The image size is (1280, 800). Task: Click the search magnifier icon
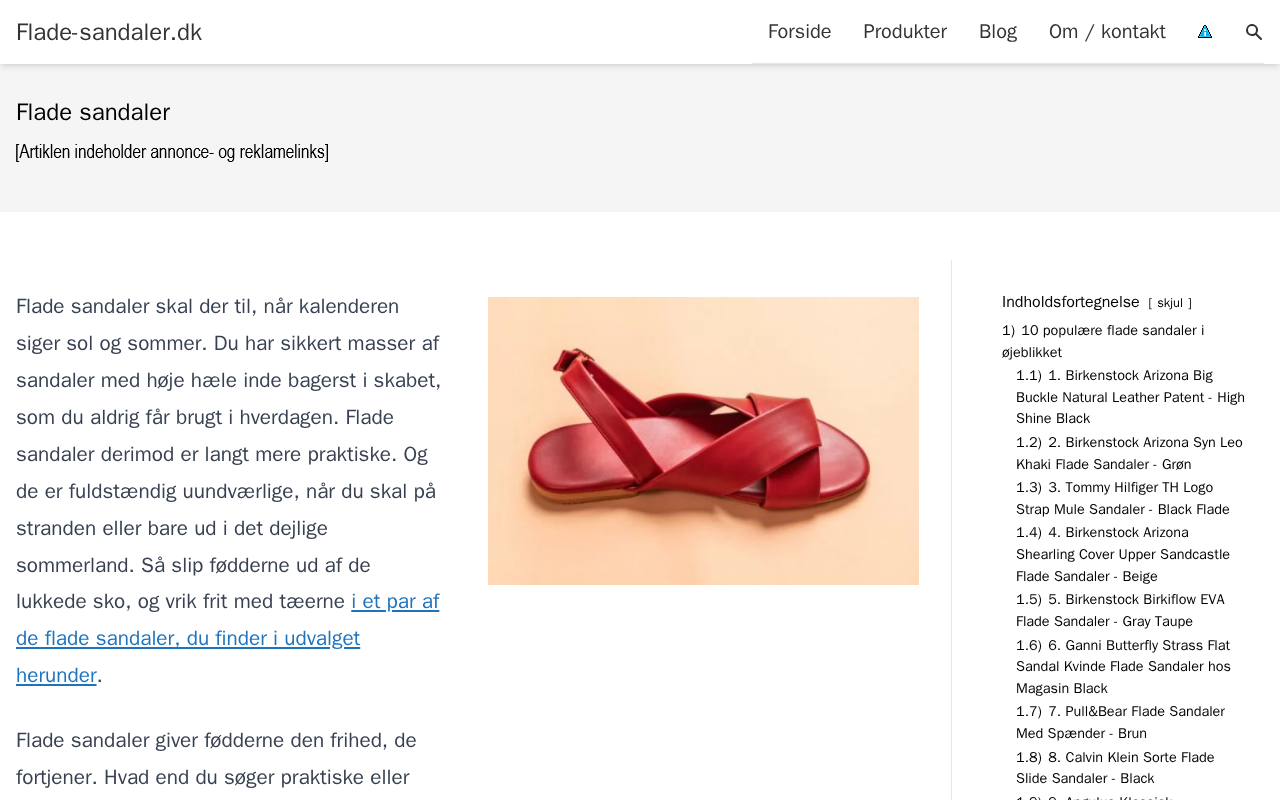(1254, 32)
